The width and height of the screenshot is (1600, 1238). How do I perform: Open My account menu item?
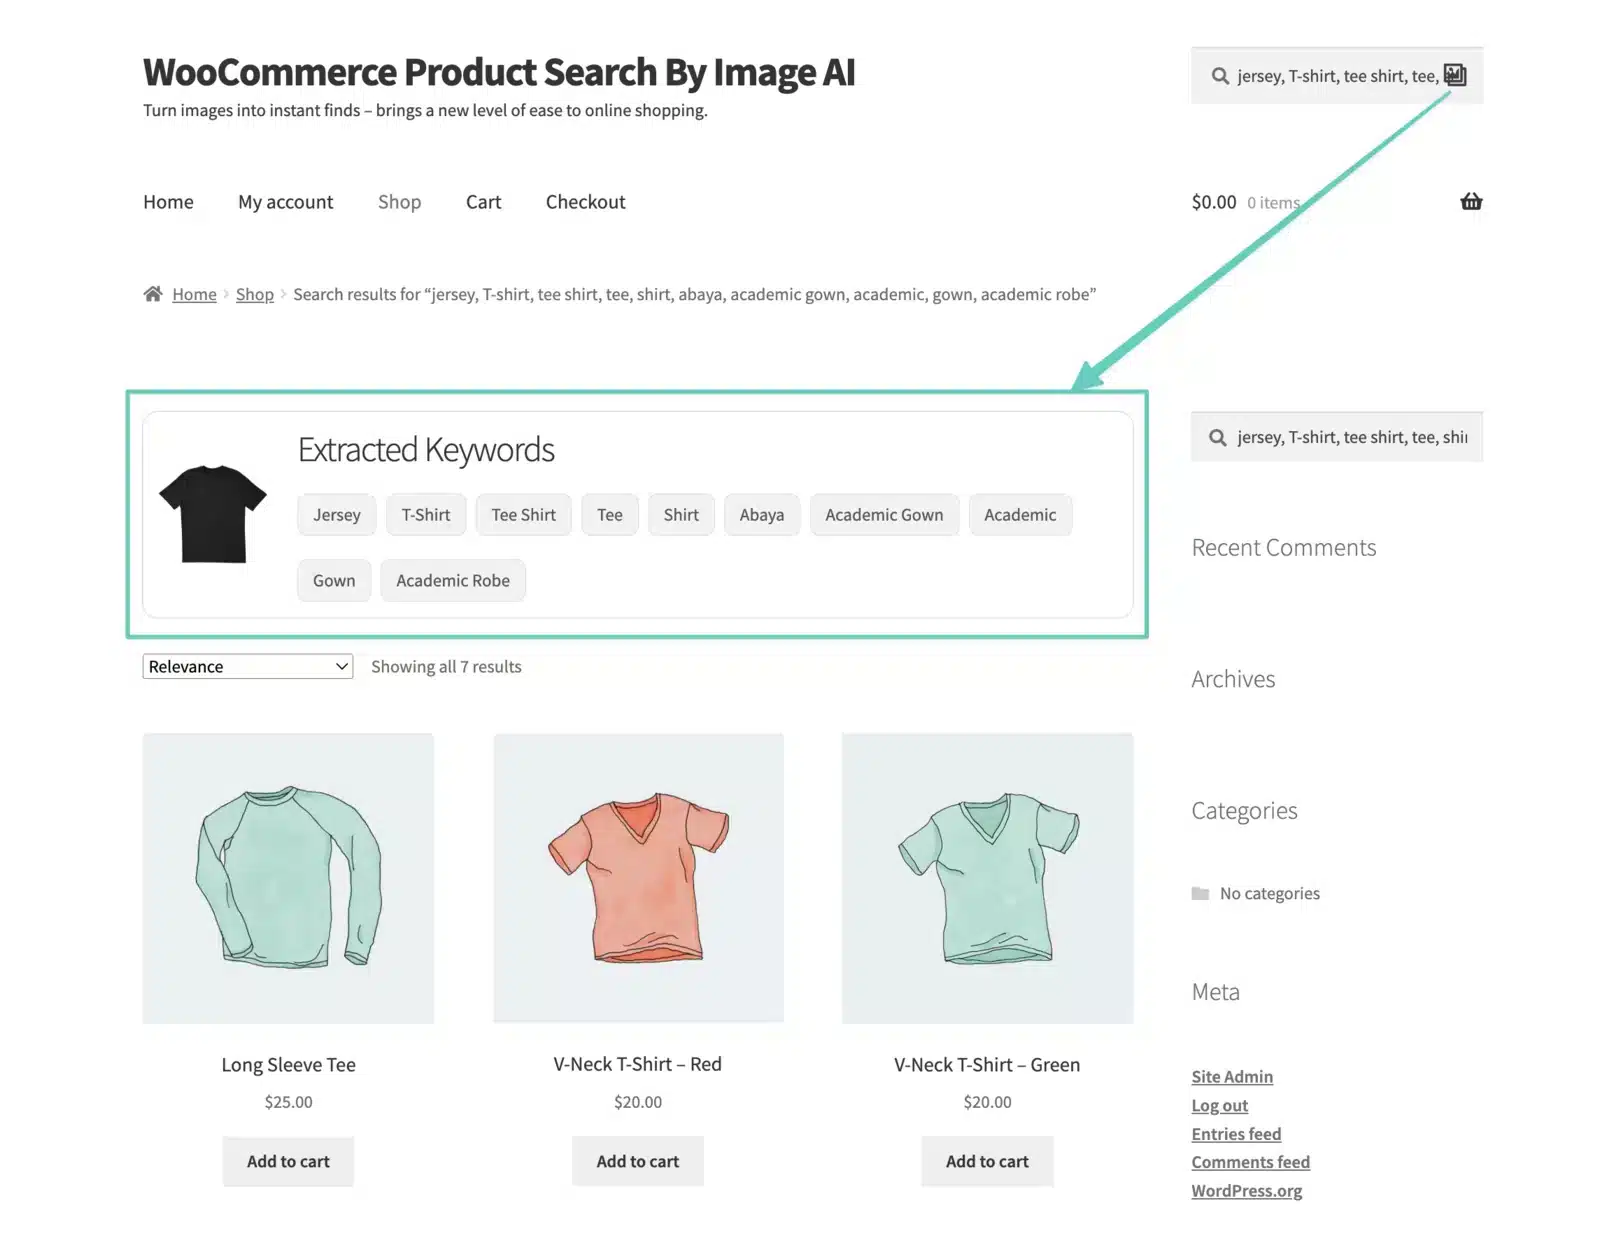pyautogui.click(x=286, y=202)
